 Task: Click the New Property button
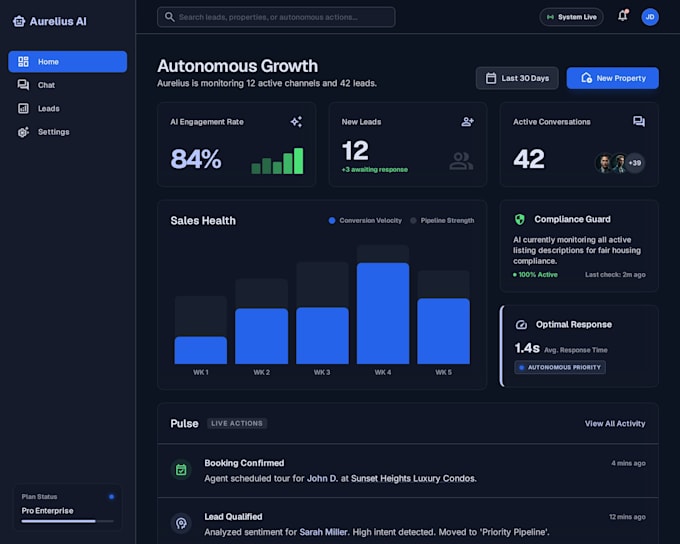(x=612, y=78)
